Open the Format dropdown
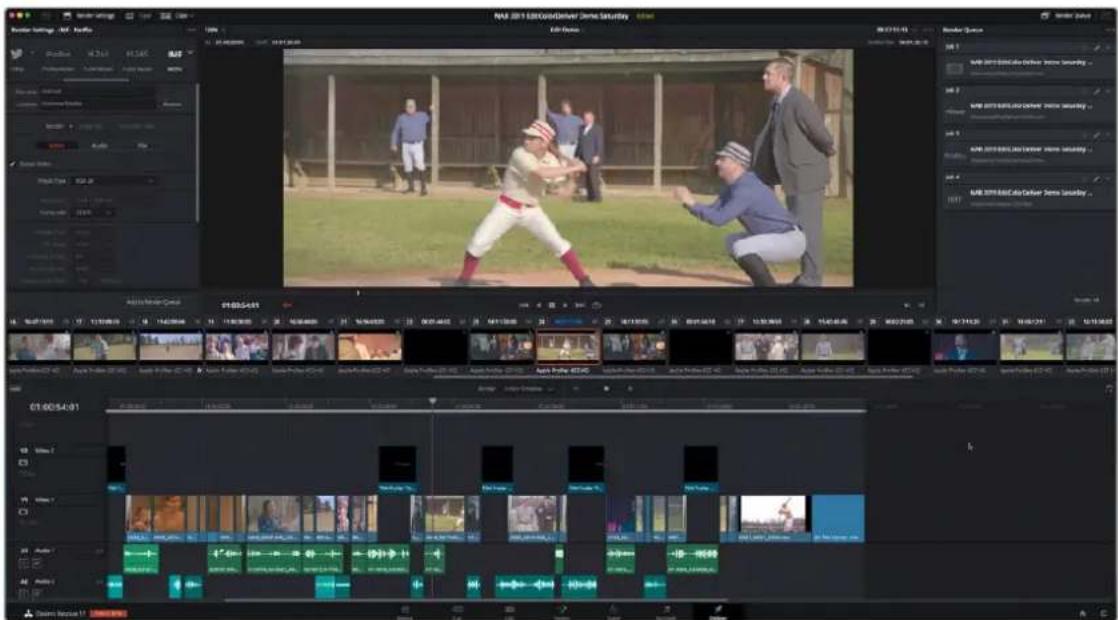This screenshot has width=1118, height=620. (x=114, y=181)
